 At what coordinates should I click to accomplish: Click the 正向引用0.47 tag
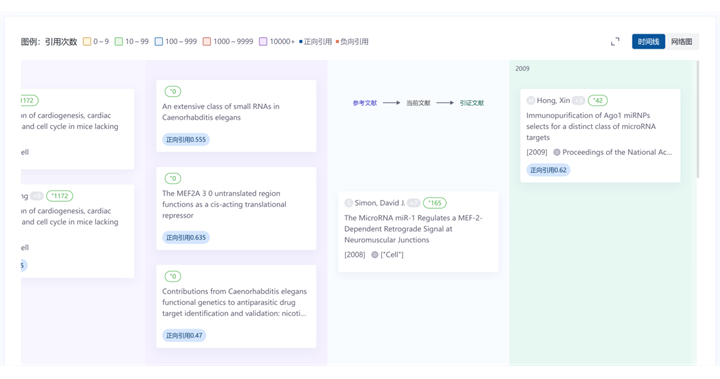point(184,335)
